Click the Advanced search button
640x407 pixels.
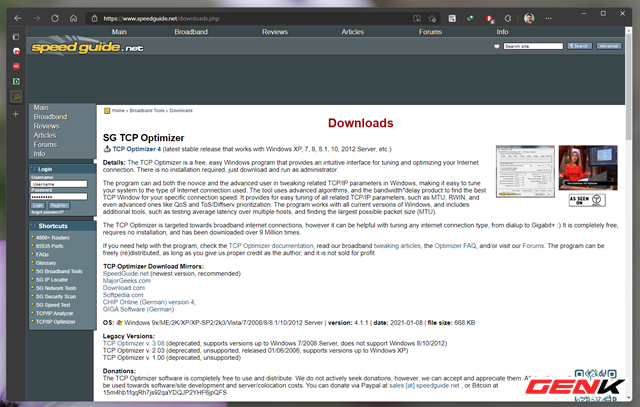tap(609, 46)
